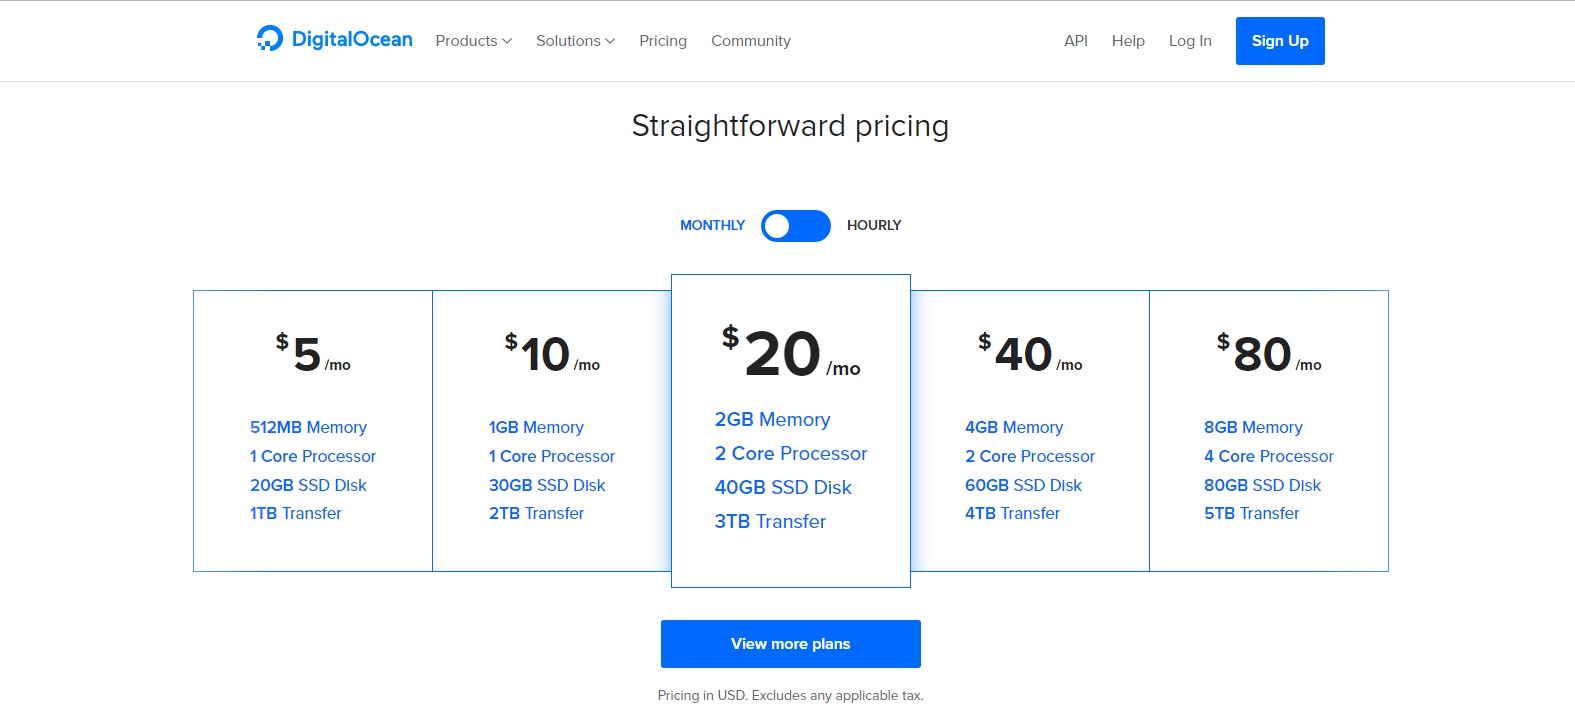Open the Help link
This screenshot has width=1575, height=719.
pyautogui.click(x=1128, y=41)
